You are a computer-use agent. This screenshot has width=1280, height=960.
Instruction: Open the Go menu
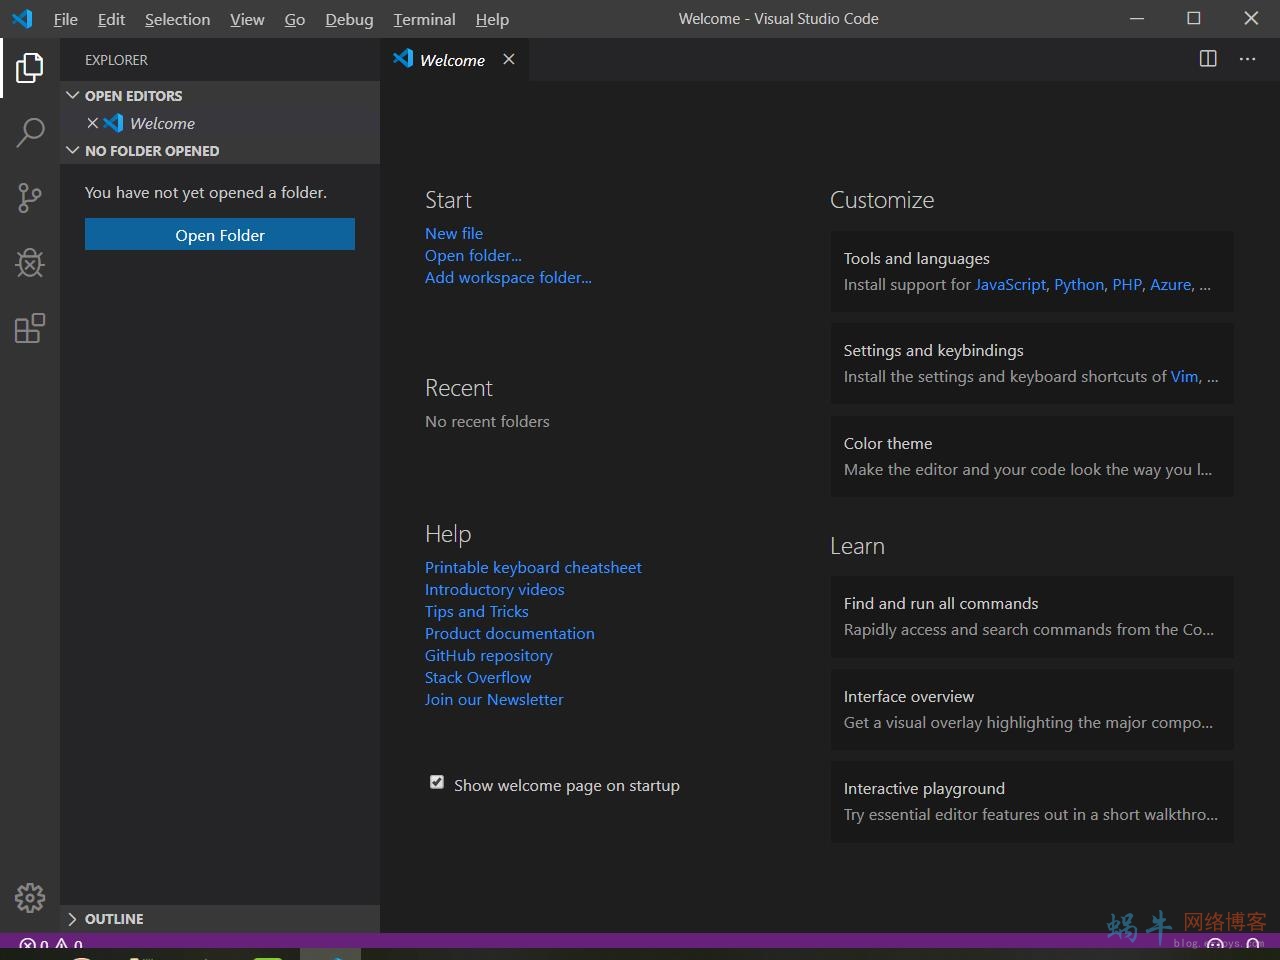295,19
